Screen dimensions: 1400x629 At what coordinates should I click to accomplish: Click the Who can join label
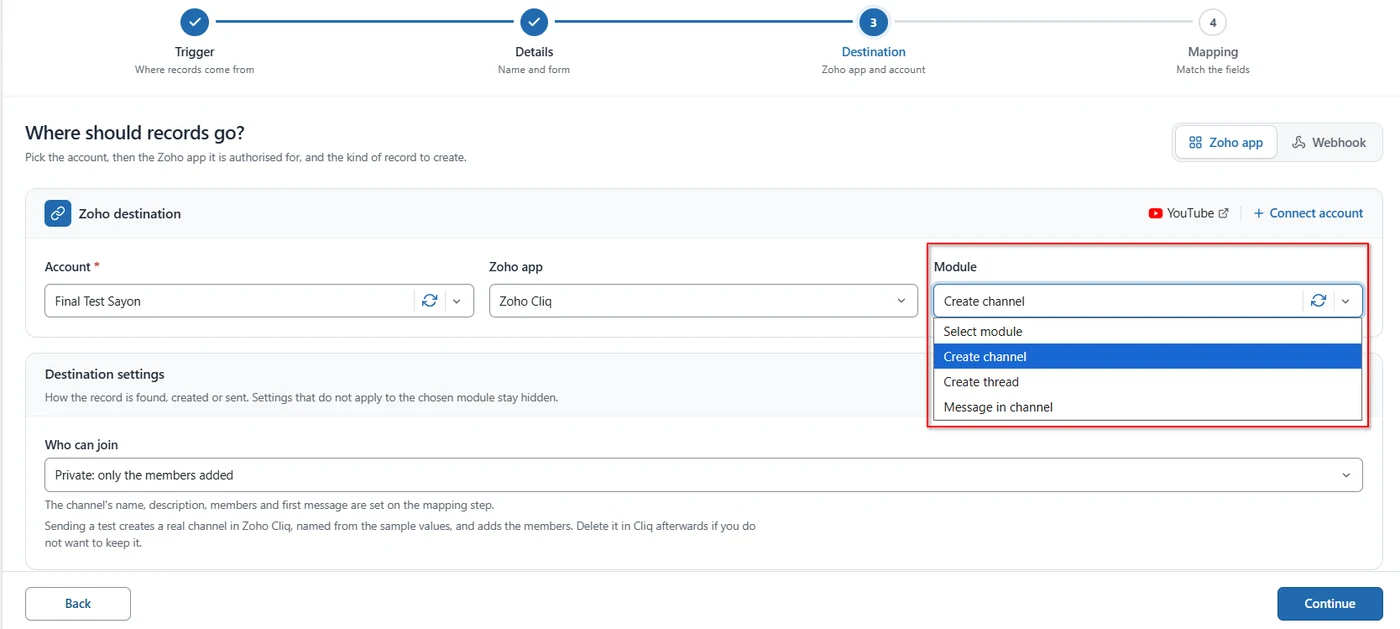(82, 444)
